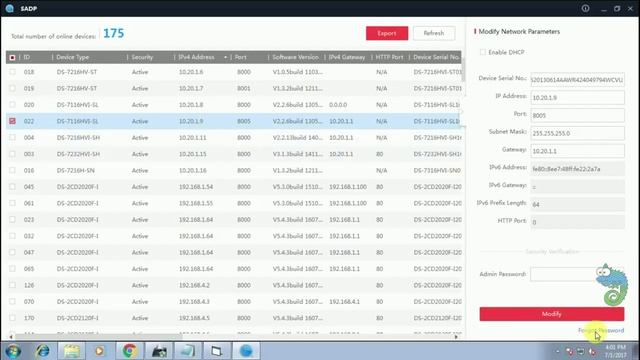Click the IPv4 Address sort arrow
Screen dimensions: 640x360
[225, 57]
